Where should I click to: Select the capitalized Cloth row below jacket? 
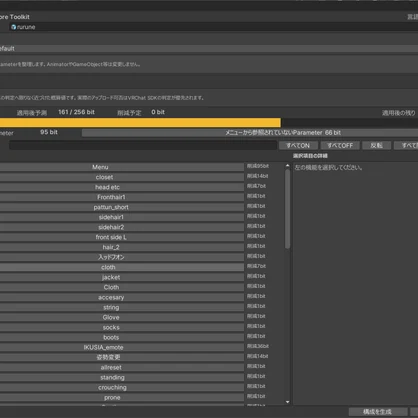coord(122,287)
